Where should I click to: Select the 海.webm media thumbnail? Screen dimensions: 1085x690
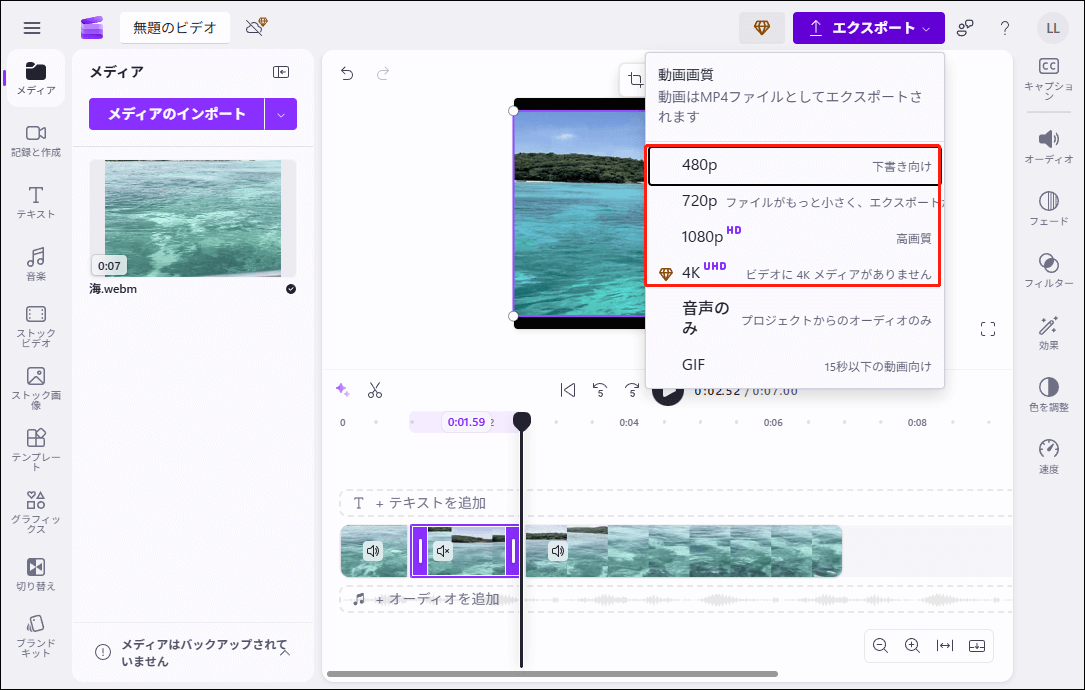192,218
